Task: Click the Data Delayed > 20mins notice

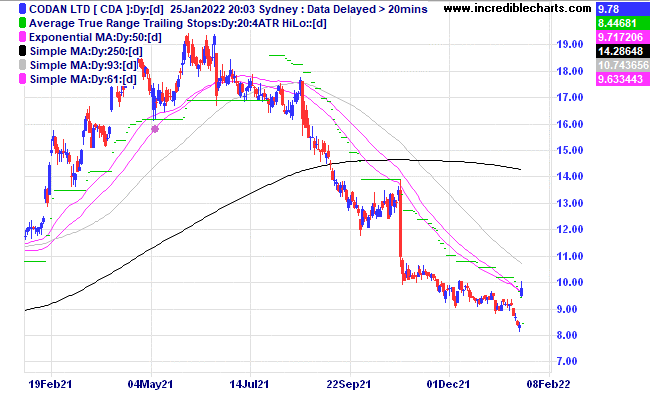Action: [367, 9]
